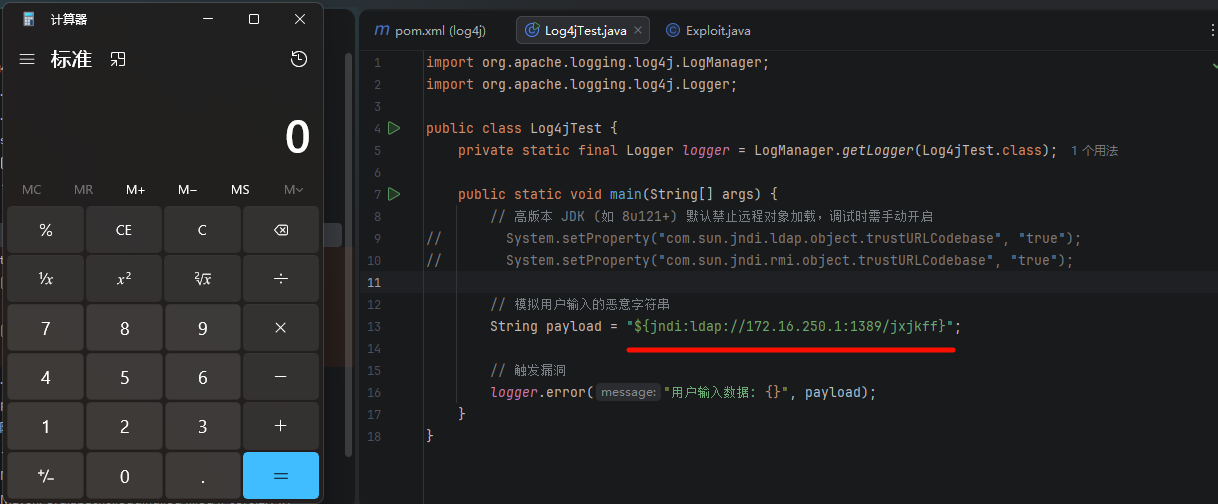Open the M memory list dropdown
1218x504 pixels.
293,189
